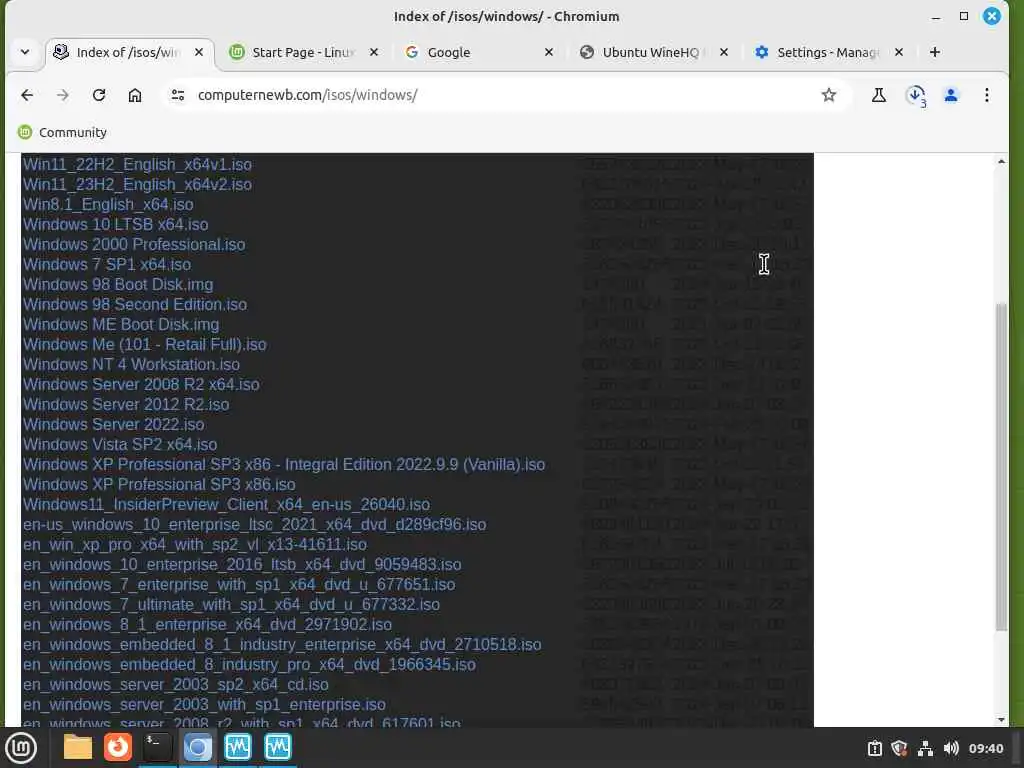The width and height of the screenshot is (1024, 768).
Task: Expand the tab search dropdown
Action: coord(25,52)
